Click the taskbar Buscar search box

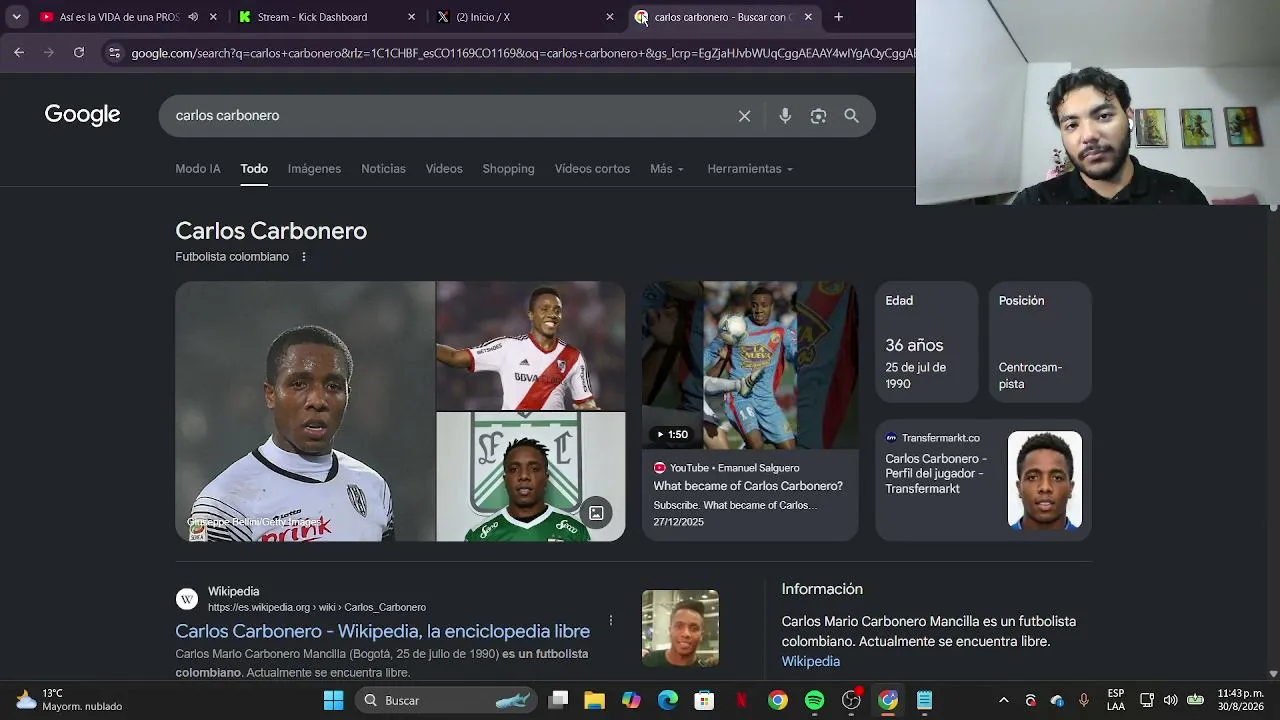(x=446, y=700)
